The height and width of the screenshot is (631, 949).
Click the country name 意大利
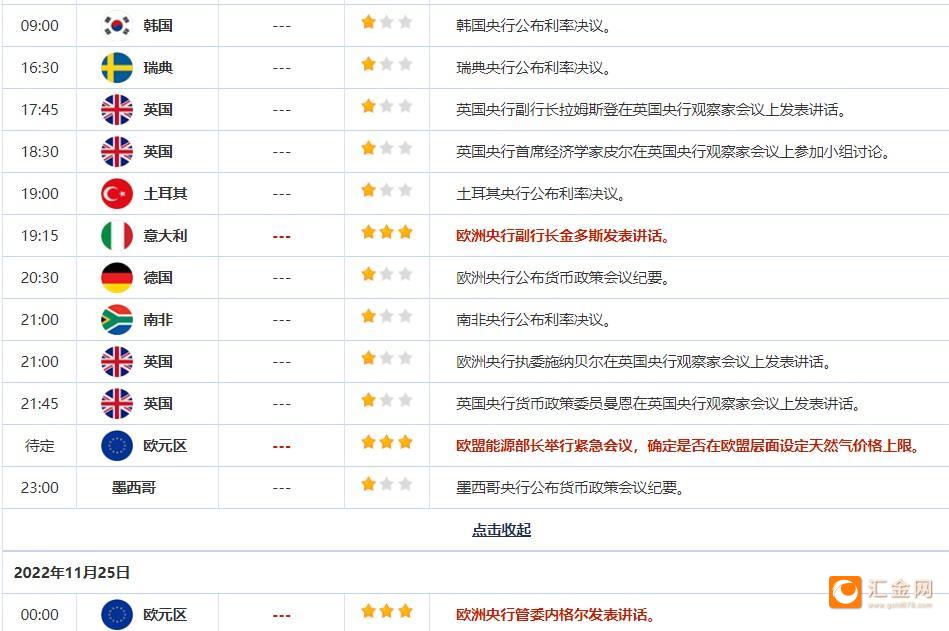click(x=165, y=236)
